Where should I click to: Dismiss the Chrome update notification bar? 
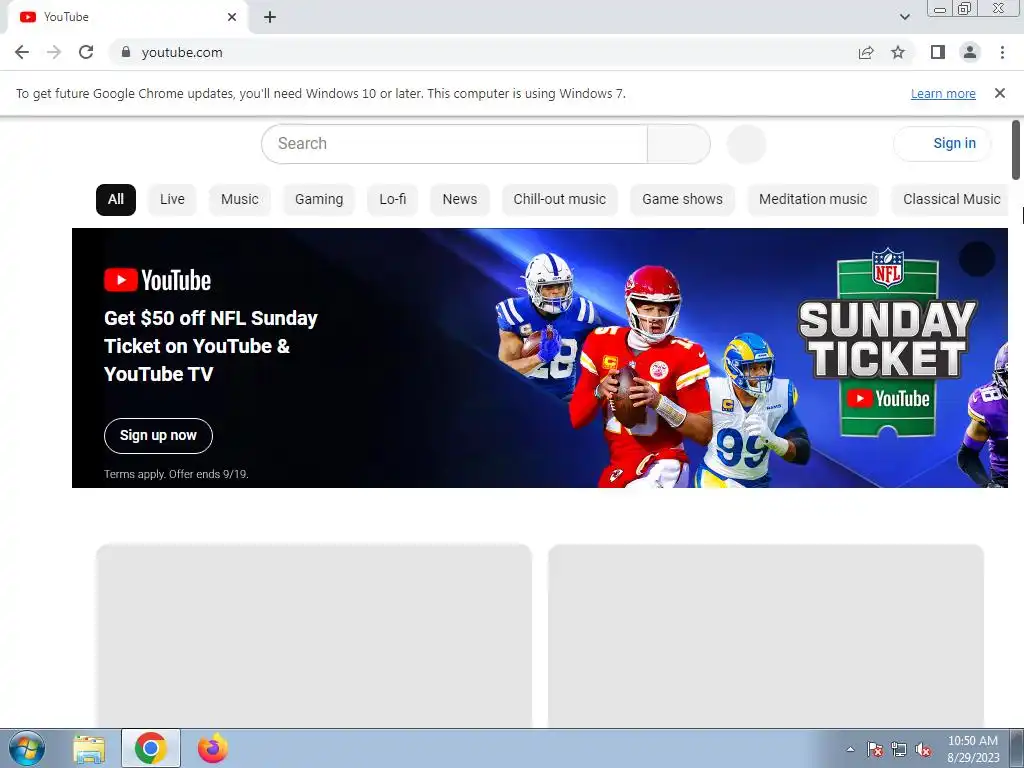[x=999, y=93]
